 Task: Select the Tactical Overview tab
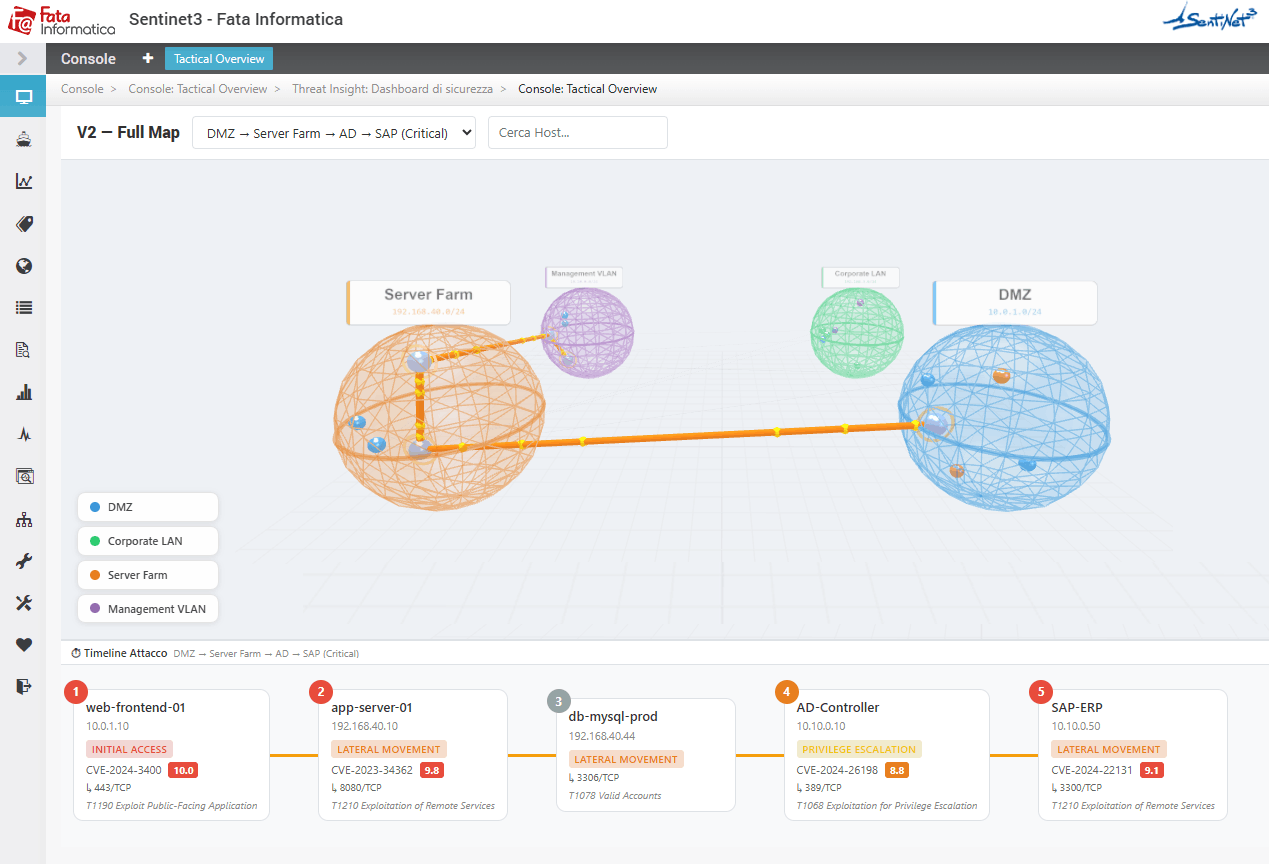(x=219, y=59)
